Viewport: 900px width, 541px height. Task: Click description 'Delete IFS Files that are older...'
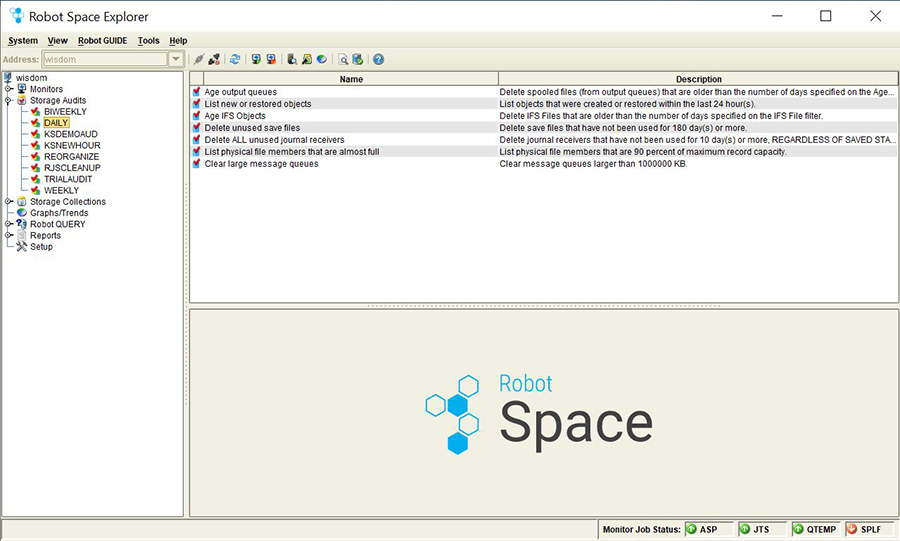point(661,115)
